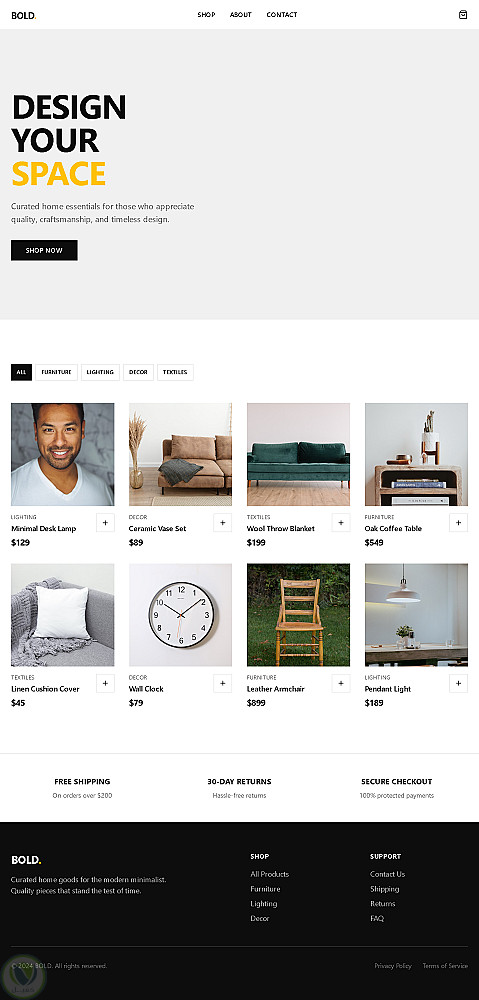This screenshot has width=479, height=1000.
Task: Add Minimal Desk Lamp with plus icon
Action: click(x=105, y=523)
